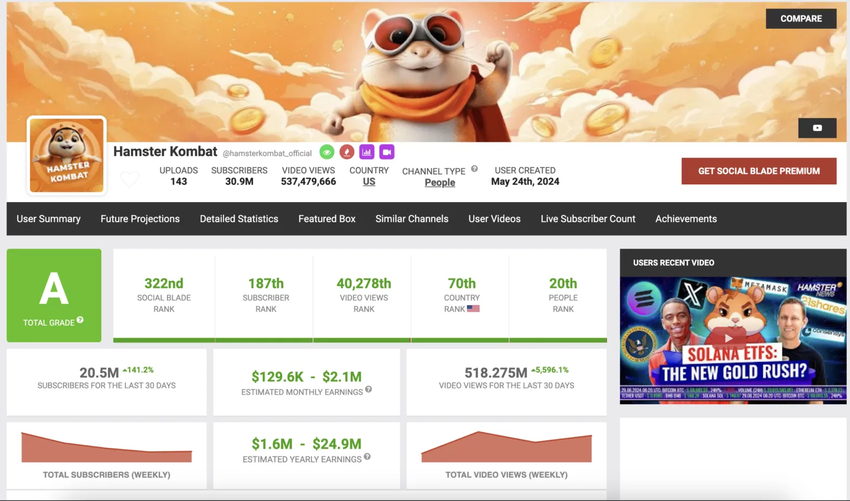850x501 pixels.
Task: Click the 518.275M video views figure
Action: [495, 373]
